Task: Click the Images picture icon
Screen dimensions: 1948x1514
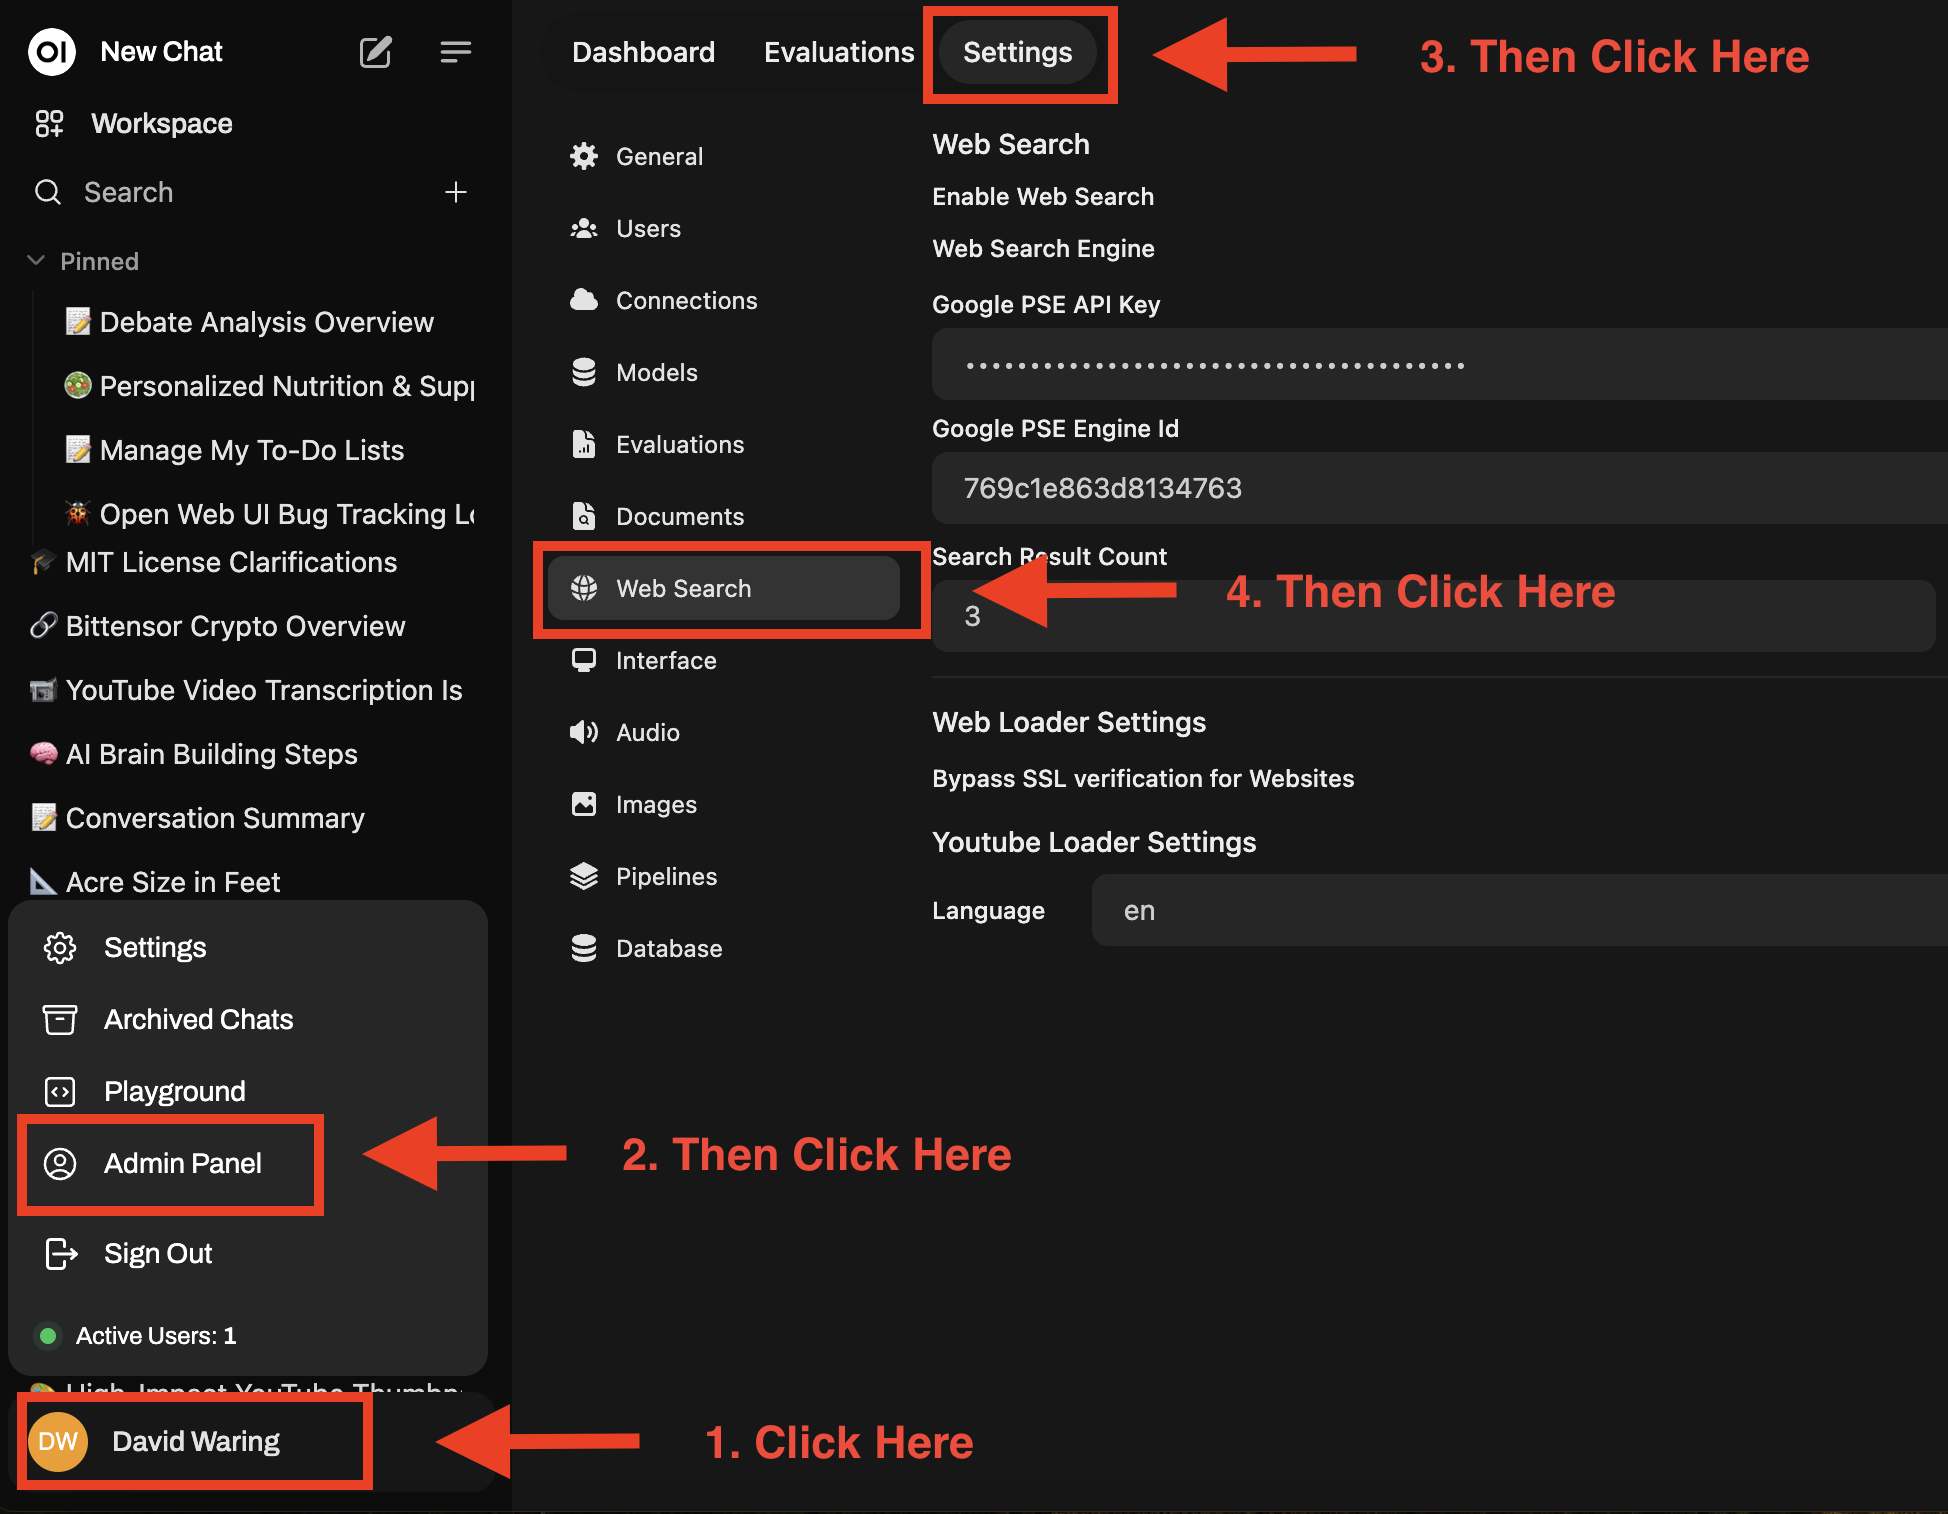Action: [x=584, y=804]
